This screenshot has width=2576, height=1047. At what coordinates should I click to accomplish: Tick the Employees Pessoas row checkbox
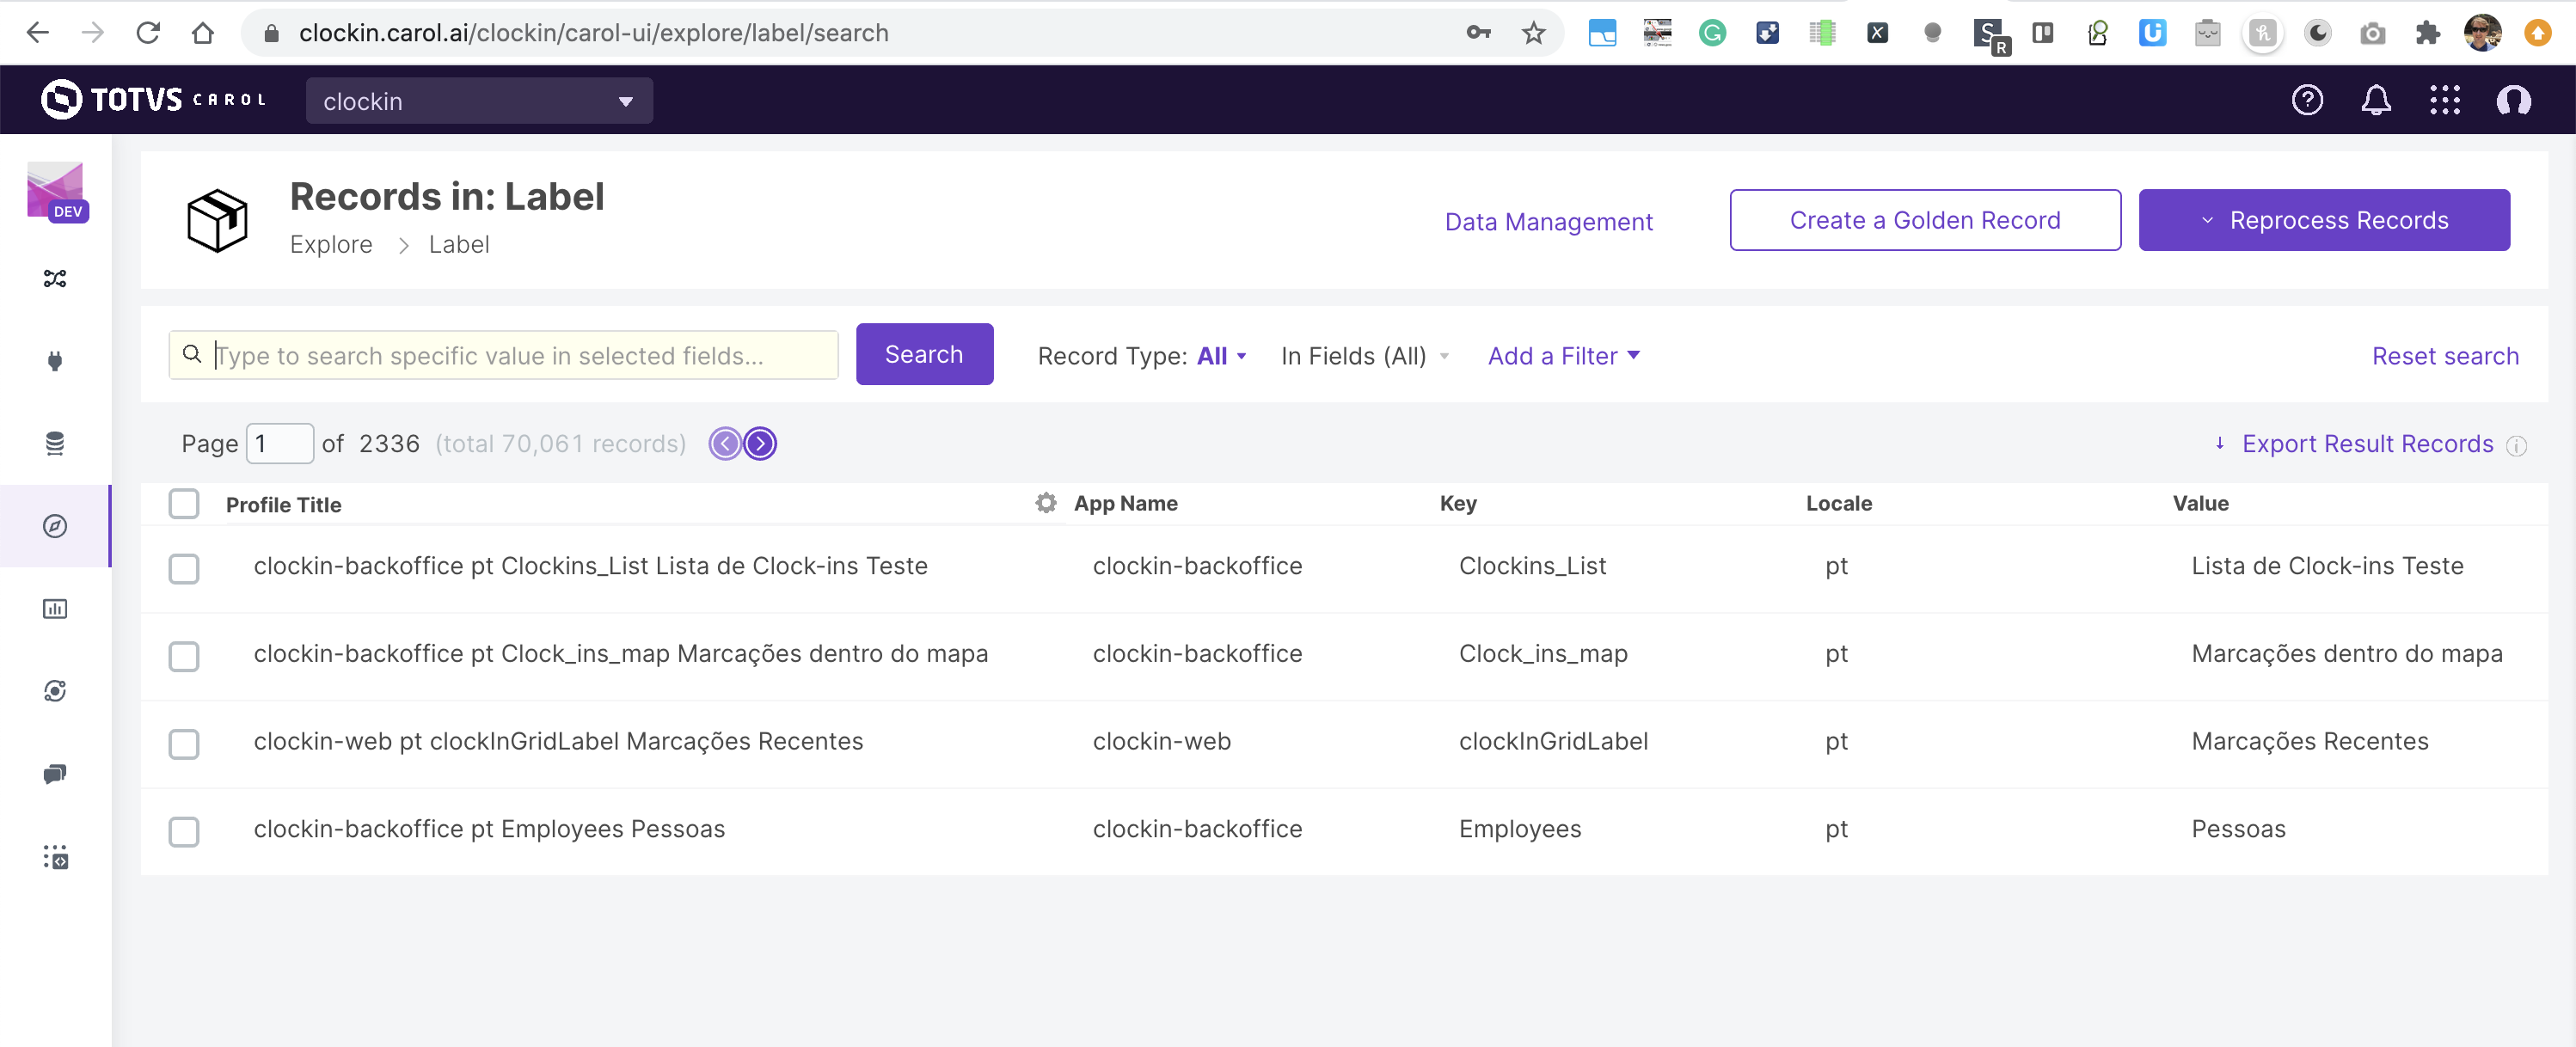[184, 831]
